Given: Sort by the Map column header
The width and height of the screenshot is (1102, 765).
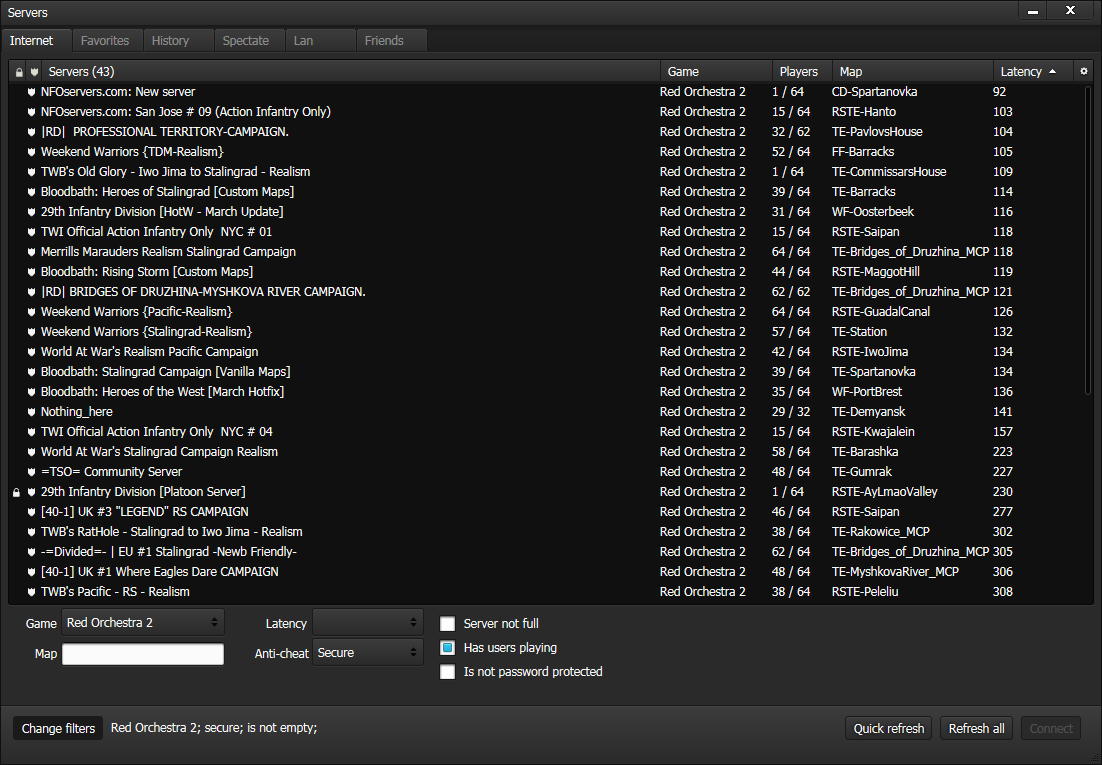Looking at the screenshot, I should pos(912,71).
